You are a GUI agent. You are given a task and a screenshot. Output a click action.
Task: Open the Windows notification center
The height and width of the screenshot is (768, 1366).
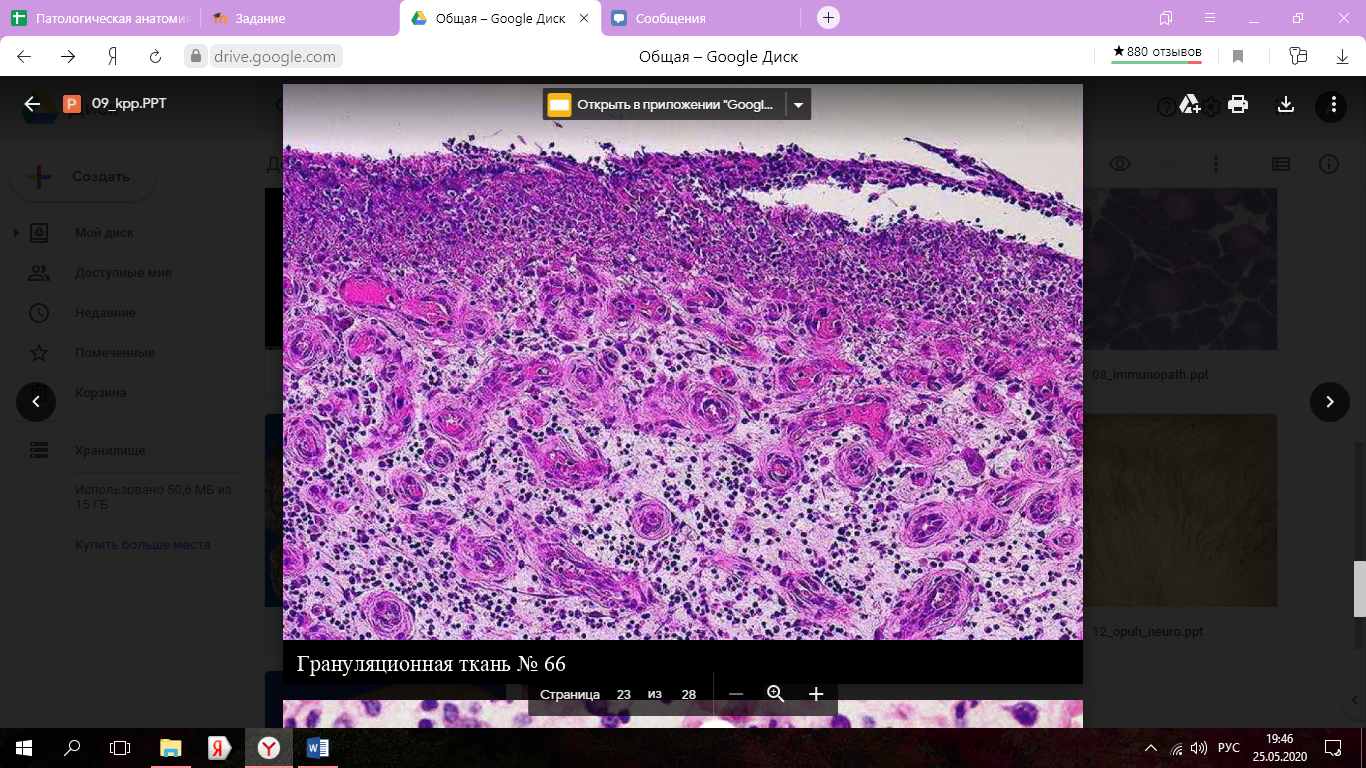point(1332,747)
